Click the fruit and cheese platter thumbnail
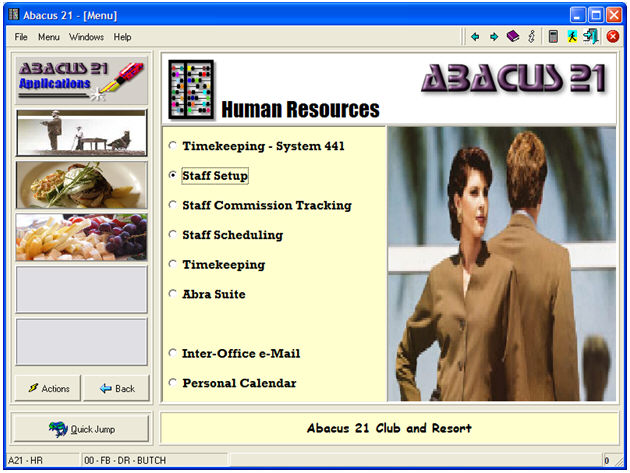The image size is (630, 473). (81, 238)
